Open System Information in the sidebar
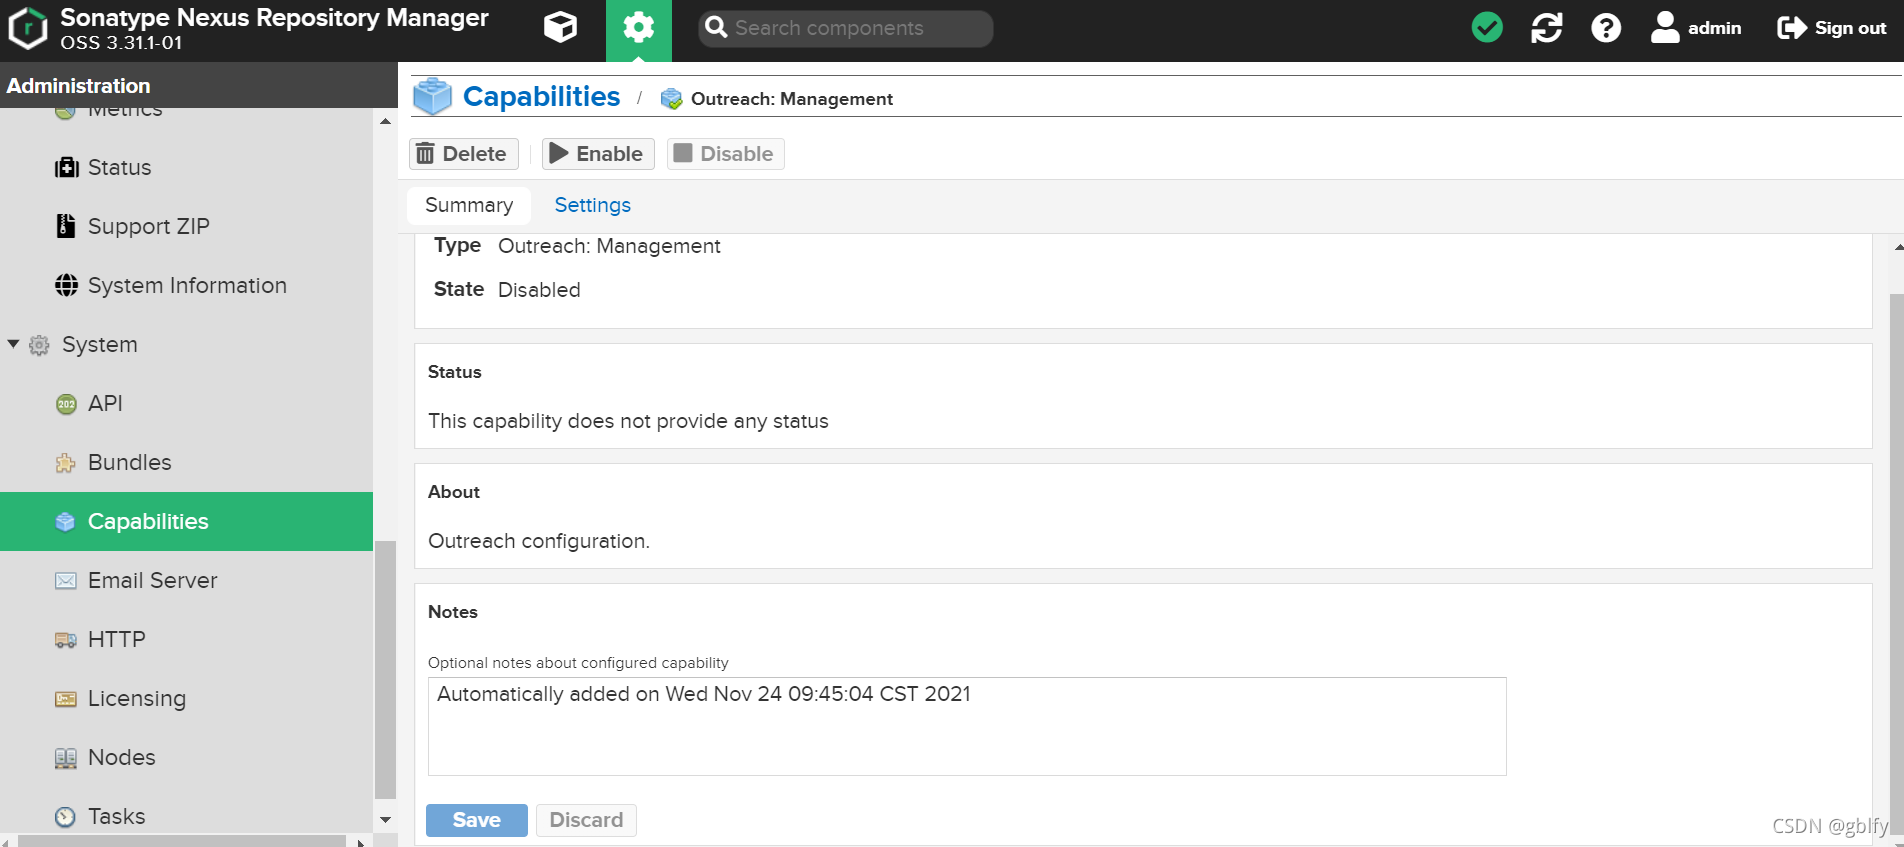The image size is (1904, 847). pos(186,285)
